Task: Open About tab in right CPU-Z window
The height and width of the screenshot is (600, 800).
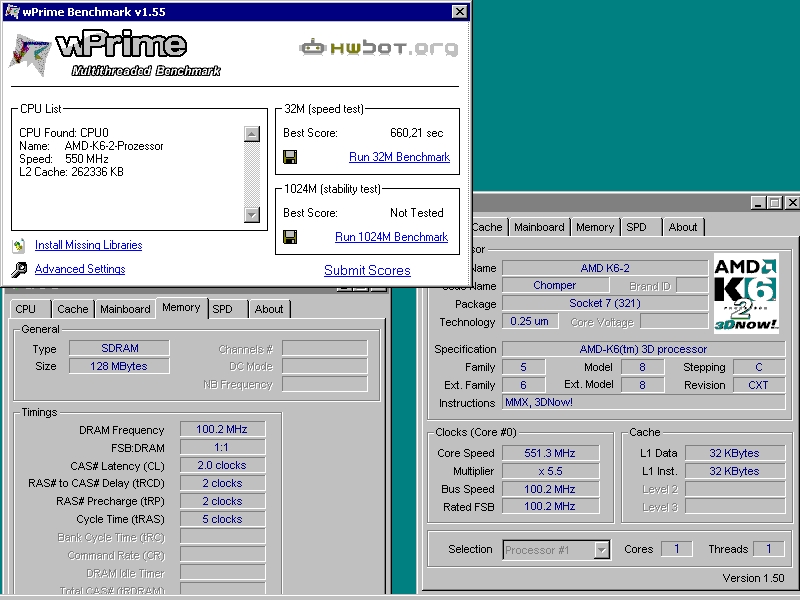Action: 683,227
